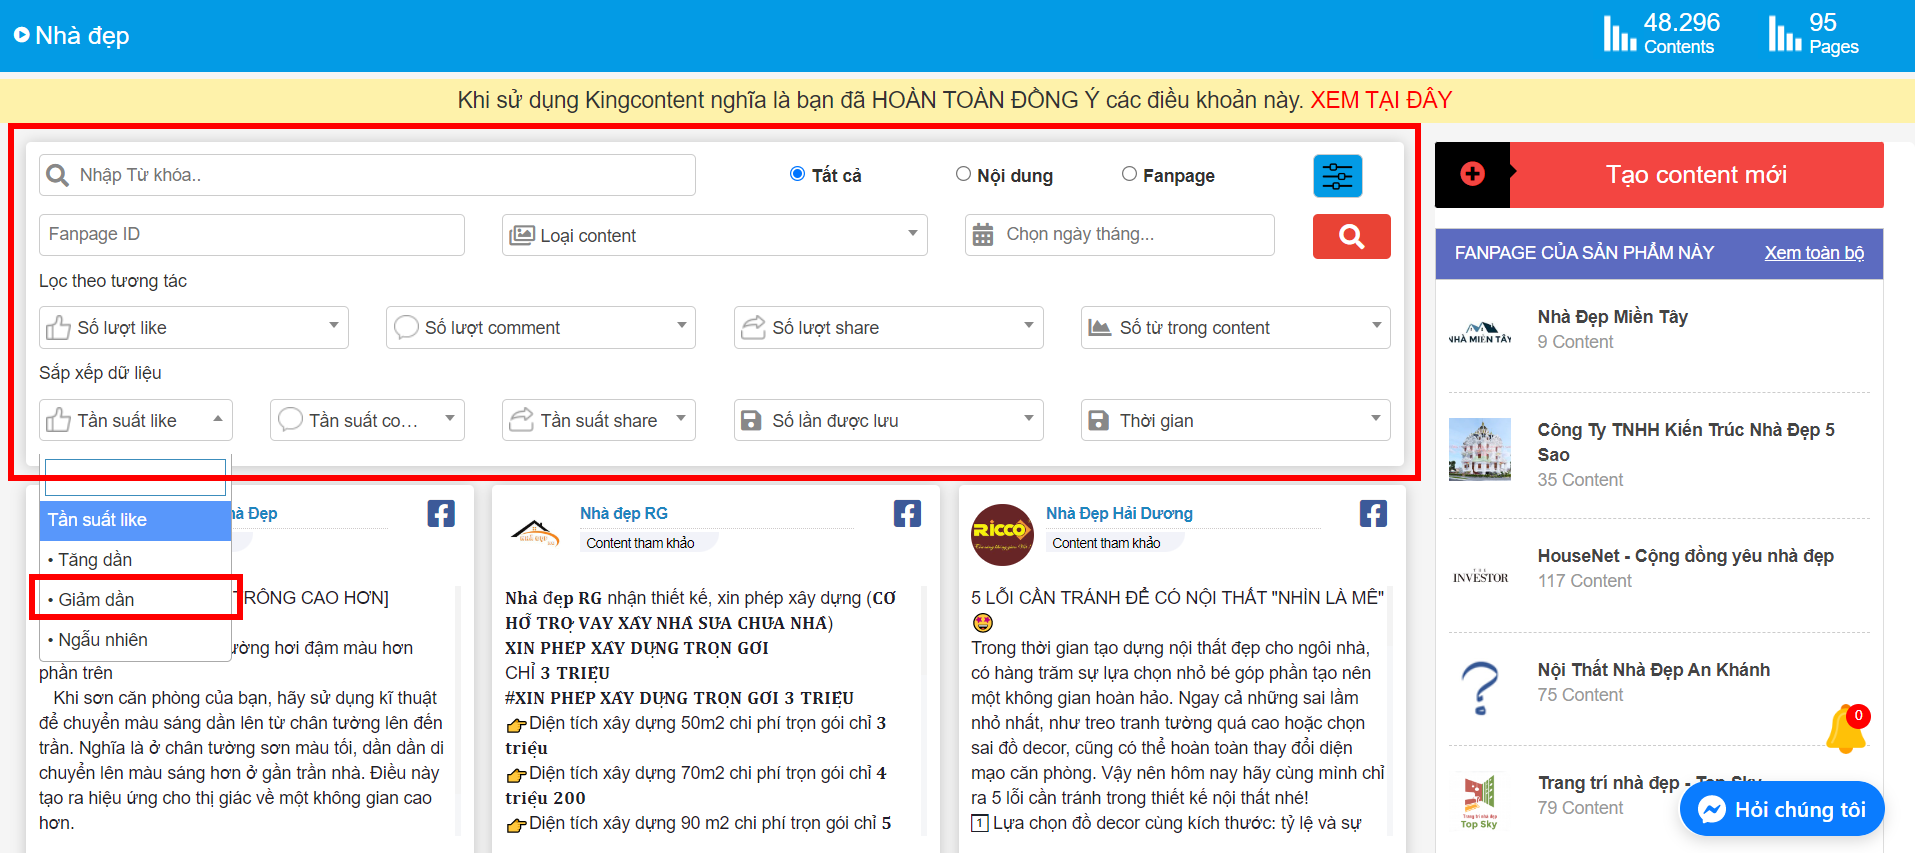Viewport: 1915px width, 853px height.
Task: Click the XEM TẠI ĐÂY terms link
Action: click(1381, 100)
